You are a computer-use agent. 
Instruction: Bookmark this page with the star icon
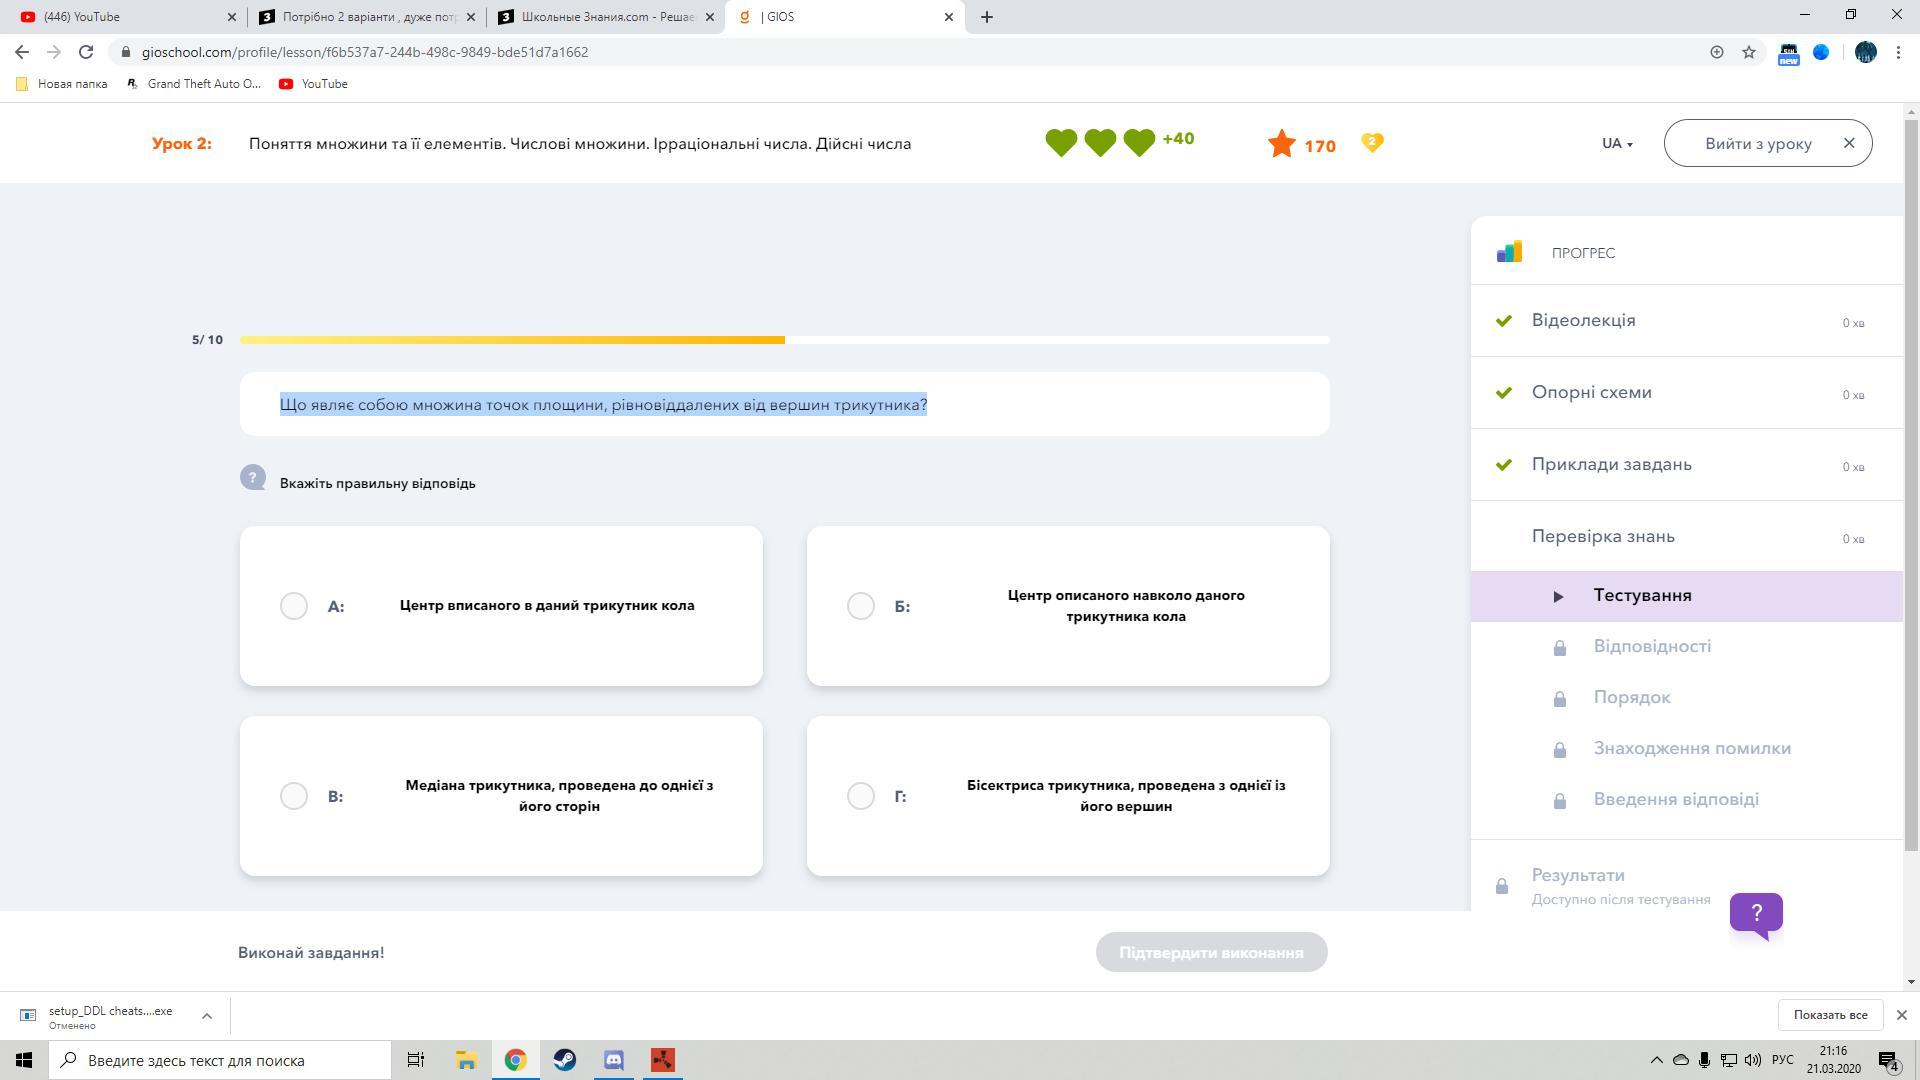1748,52
